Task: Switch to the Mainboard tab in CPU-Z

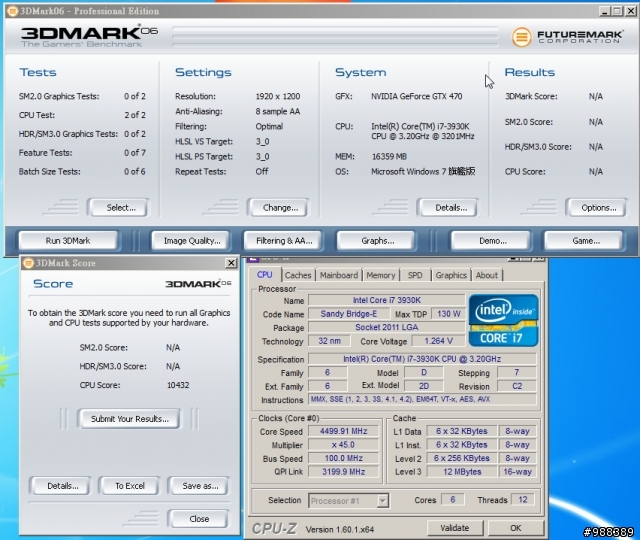Action: click(339, 275)
